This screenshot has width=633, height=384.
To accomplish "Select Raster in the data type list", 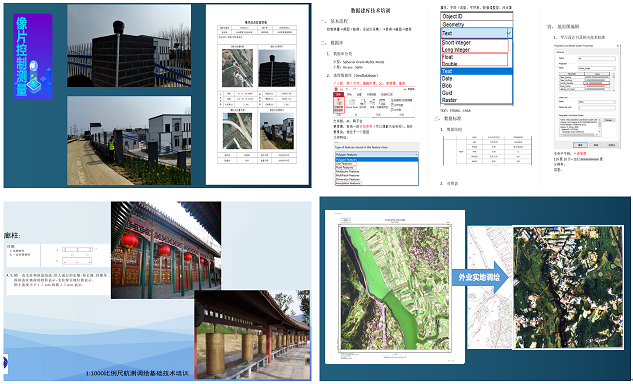I will click(449, 100).
